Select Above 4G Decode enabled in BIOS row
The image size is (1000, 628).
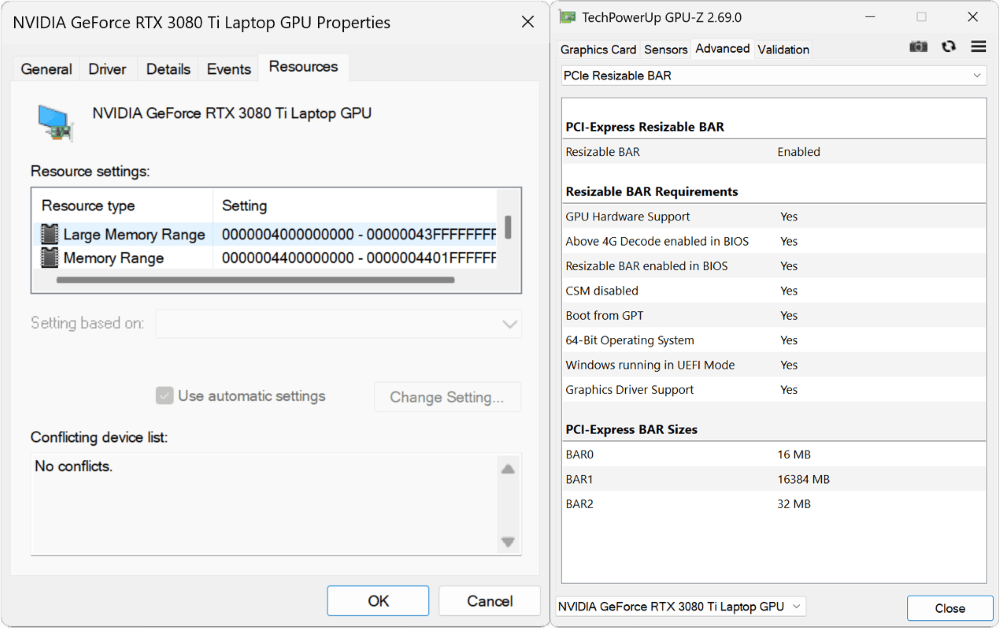tap(774, 241)
